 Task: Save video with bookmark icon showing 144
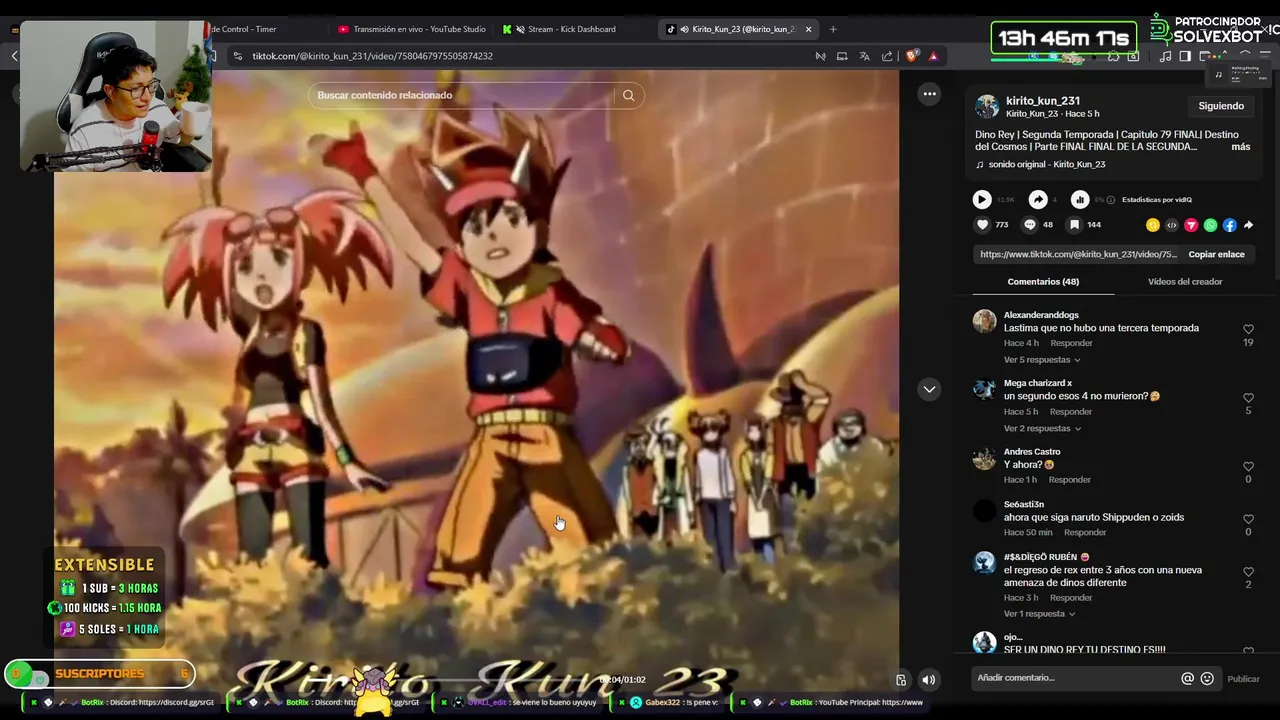click(x=1075, y=225)
